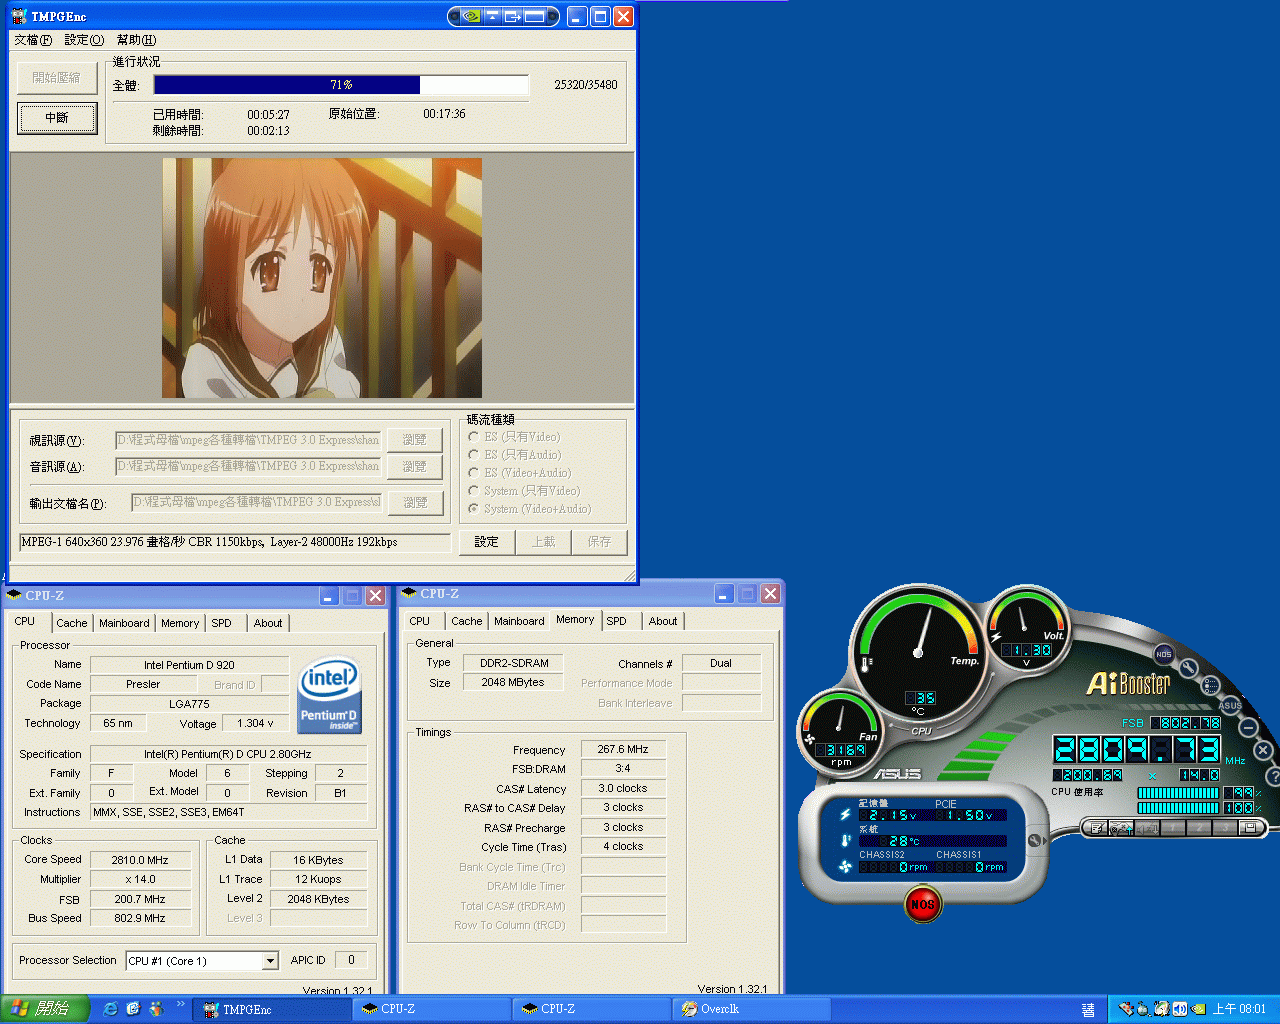Click the move-to-next-display icon in TMPGEnc title bar
The width and height of the screenshot is (1280, 1024).
pos(512,16)
